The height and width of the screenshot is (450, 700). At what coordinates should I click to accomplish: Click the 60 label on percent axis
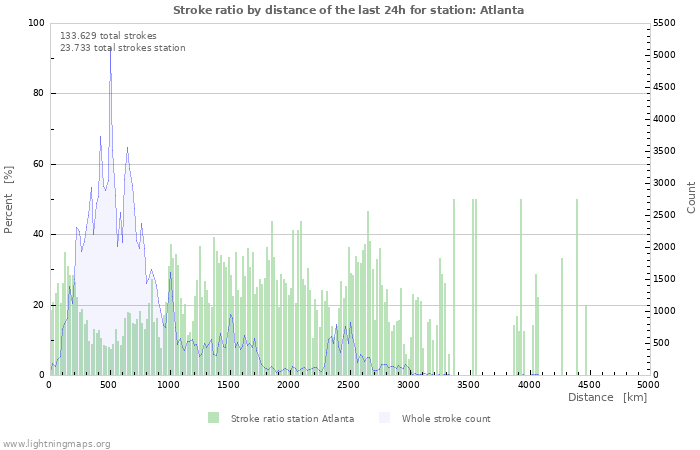(x=39, y=164)
